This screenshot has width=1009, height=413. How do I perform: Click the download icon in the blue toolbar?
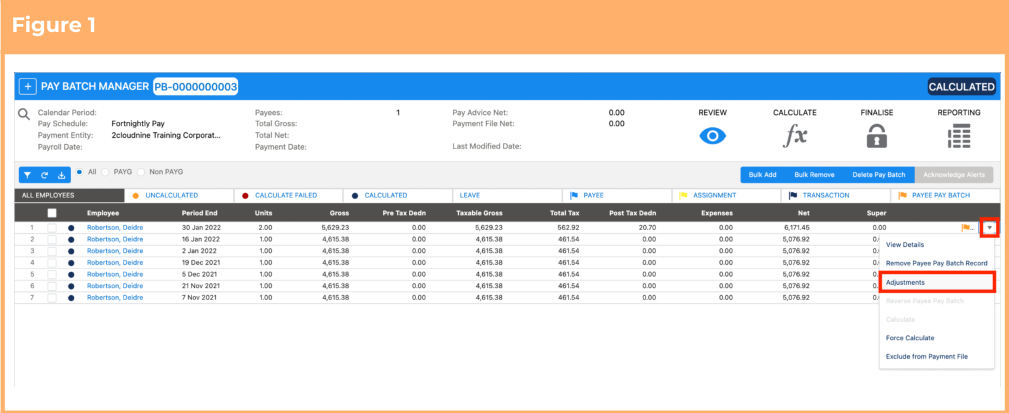(62, 174)
